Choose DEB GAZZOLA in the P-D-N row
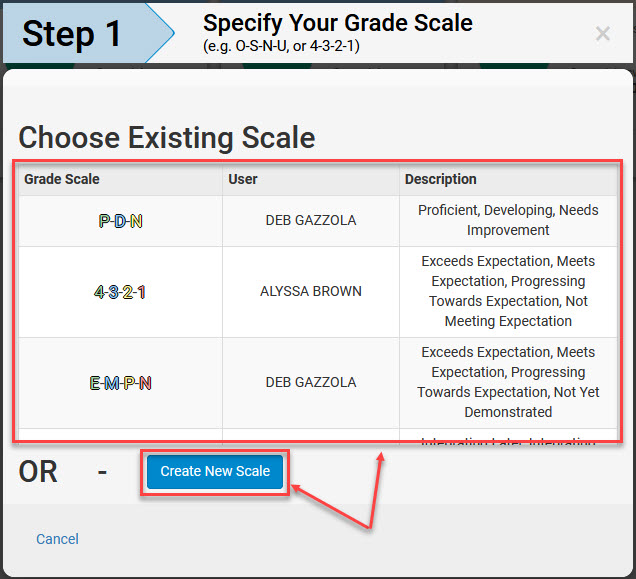The image size is (636, 579). [x=311, y=220]
